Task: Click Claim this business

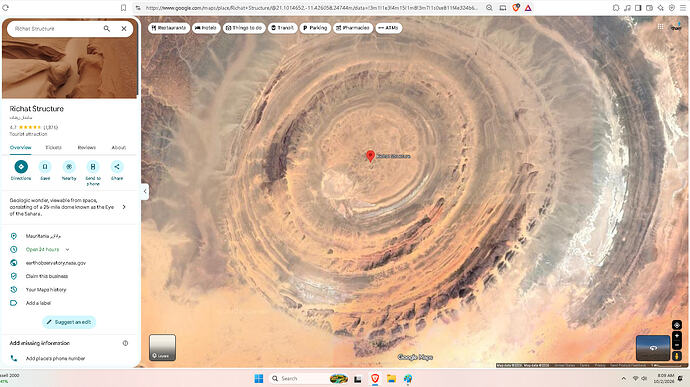Action: [x=47, y=276]
